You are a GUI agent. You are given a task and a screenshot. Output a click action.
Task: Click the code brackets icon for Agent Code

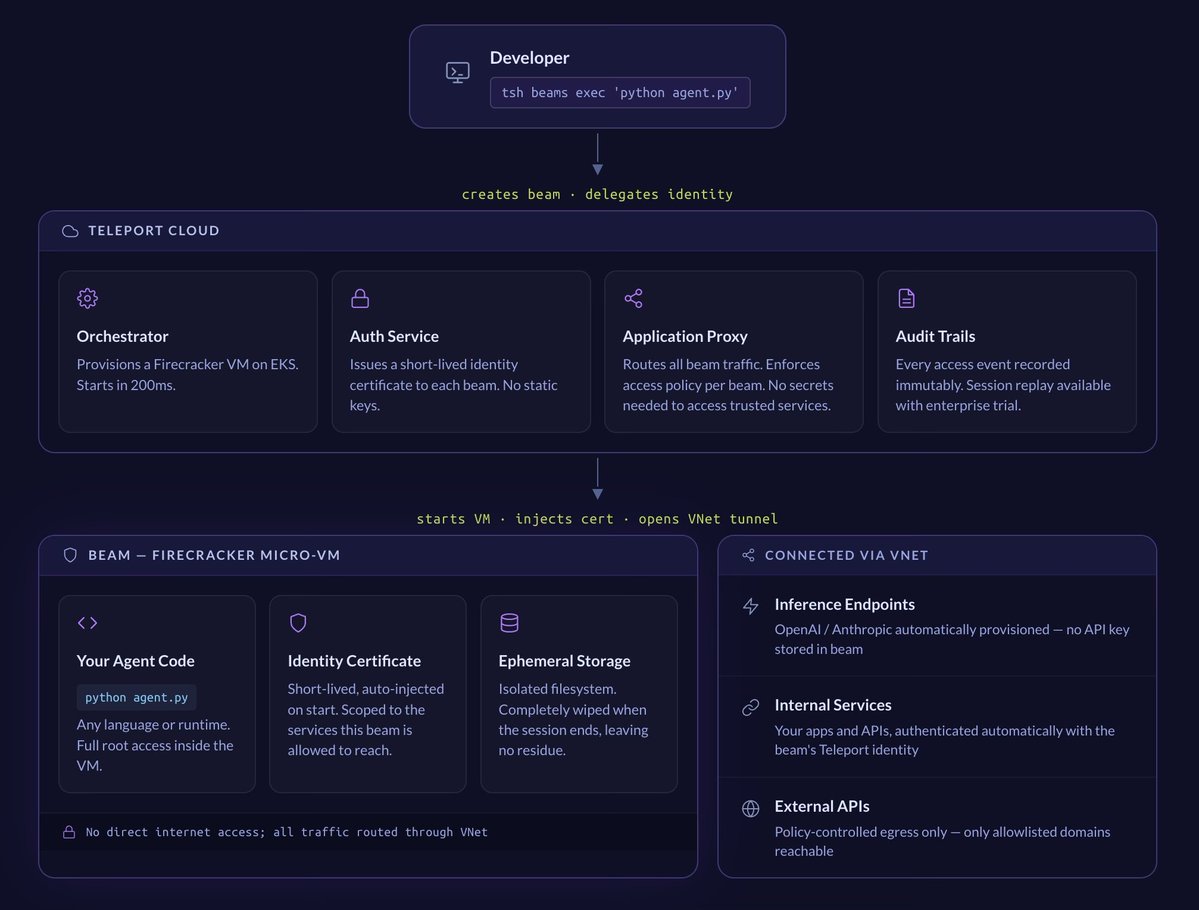coord(87,622)
